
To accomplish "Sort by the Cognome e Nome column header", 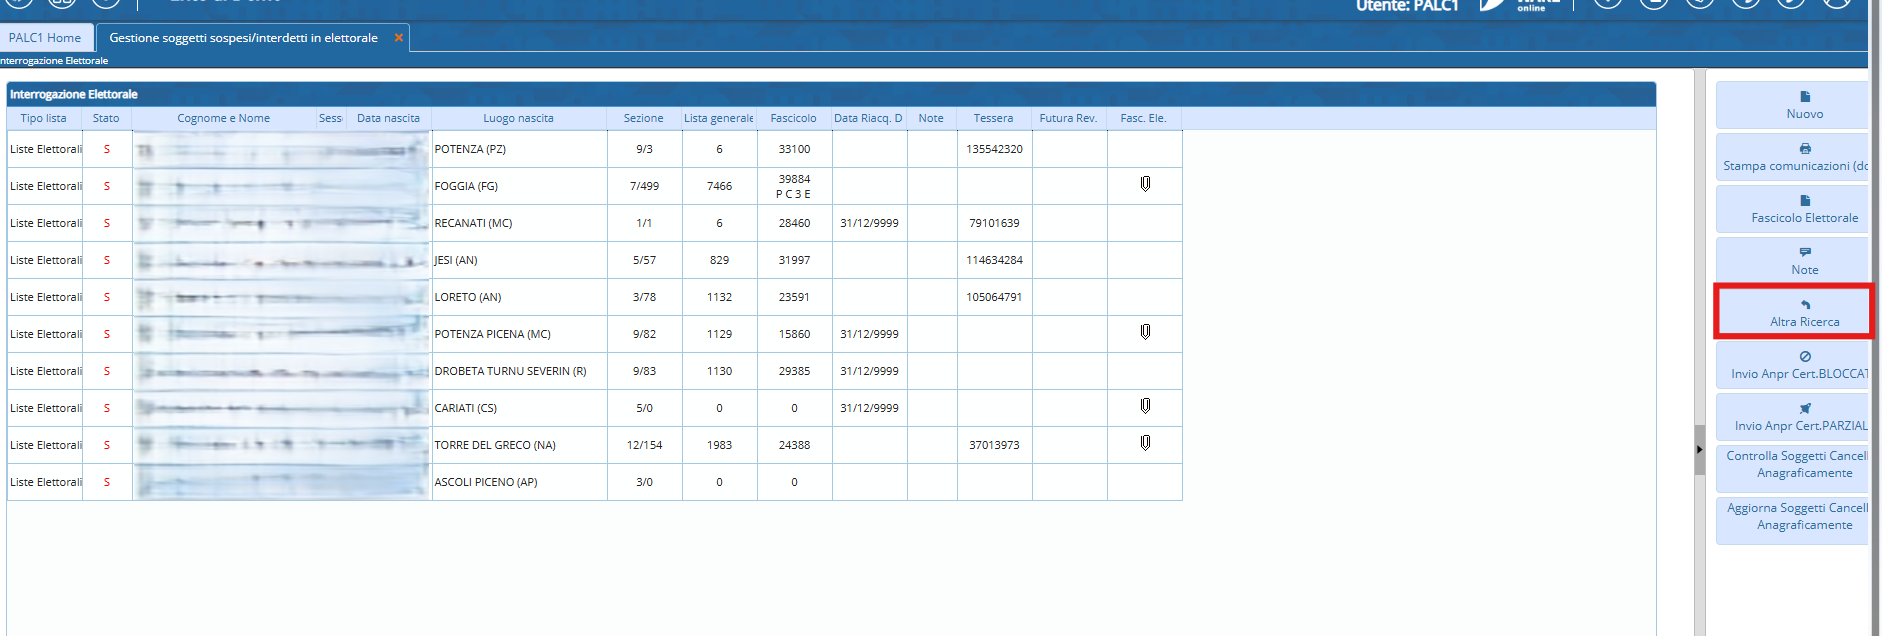I will point(224,118).
